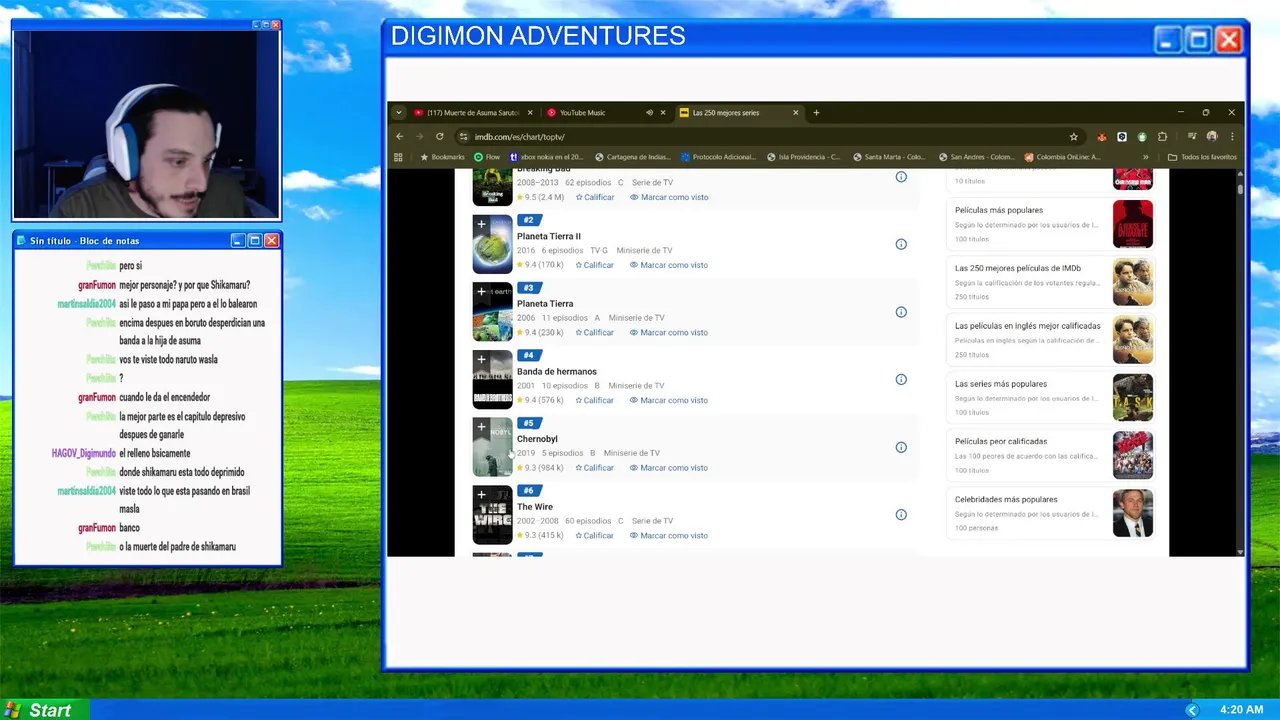Open the Bookmarks folder in bookmarks bar
This screenshot has height=720, width=1280.
[442, 157]
